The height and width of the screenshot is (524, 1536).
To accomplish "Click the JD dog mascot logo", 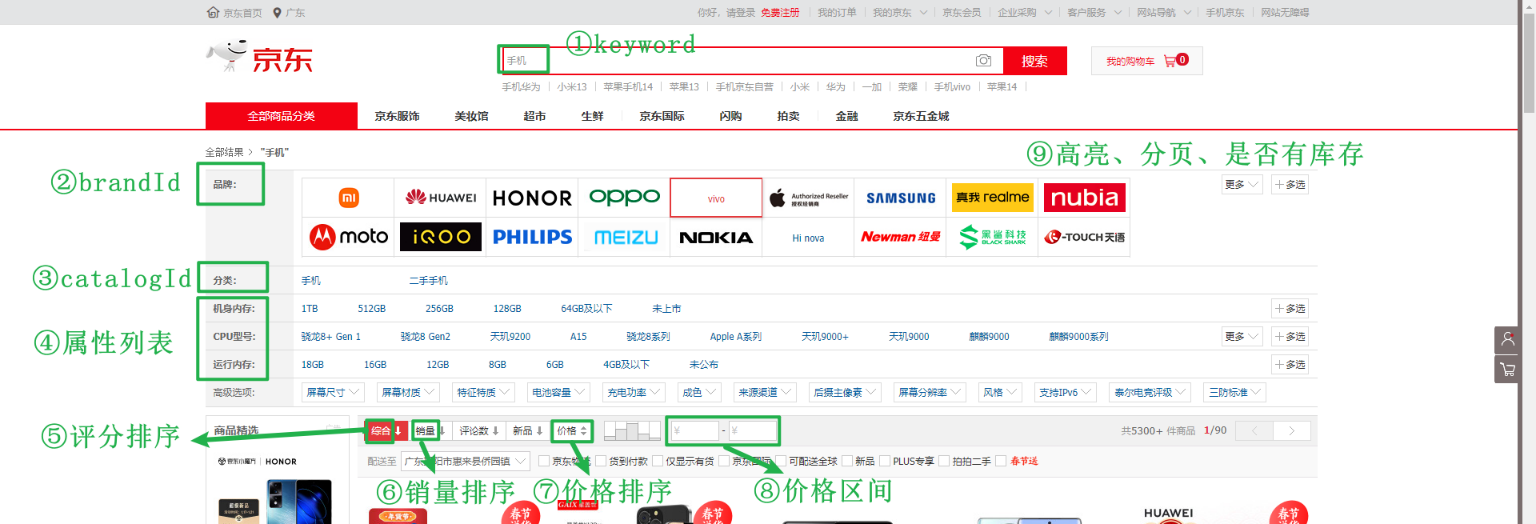I will 226,57.
